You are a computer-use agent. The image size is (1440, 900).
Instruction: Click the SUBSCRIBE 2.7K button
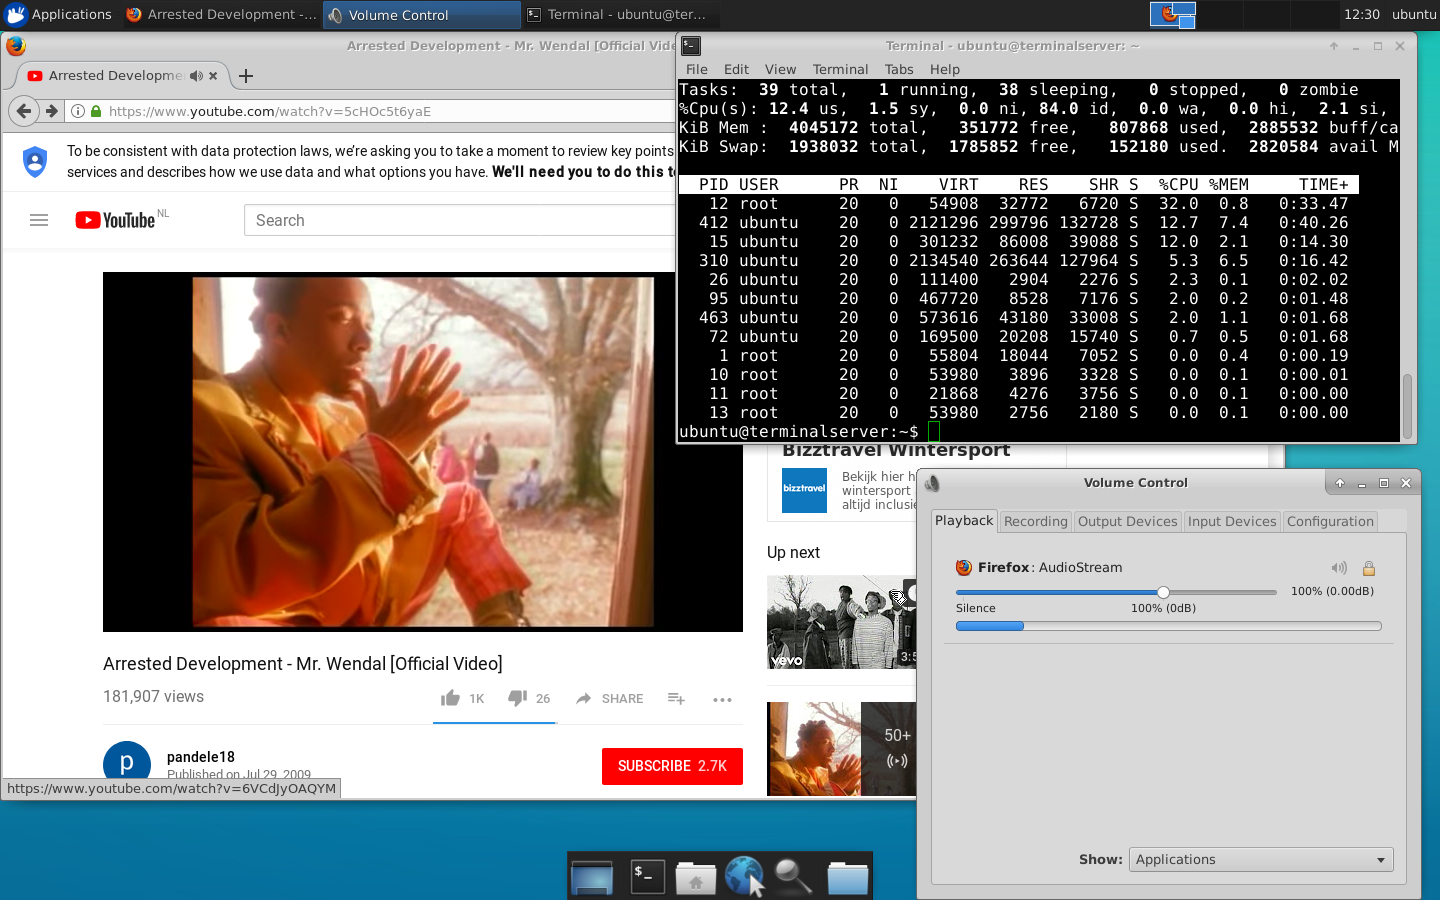[672, 766]
